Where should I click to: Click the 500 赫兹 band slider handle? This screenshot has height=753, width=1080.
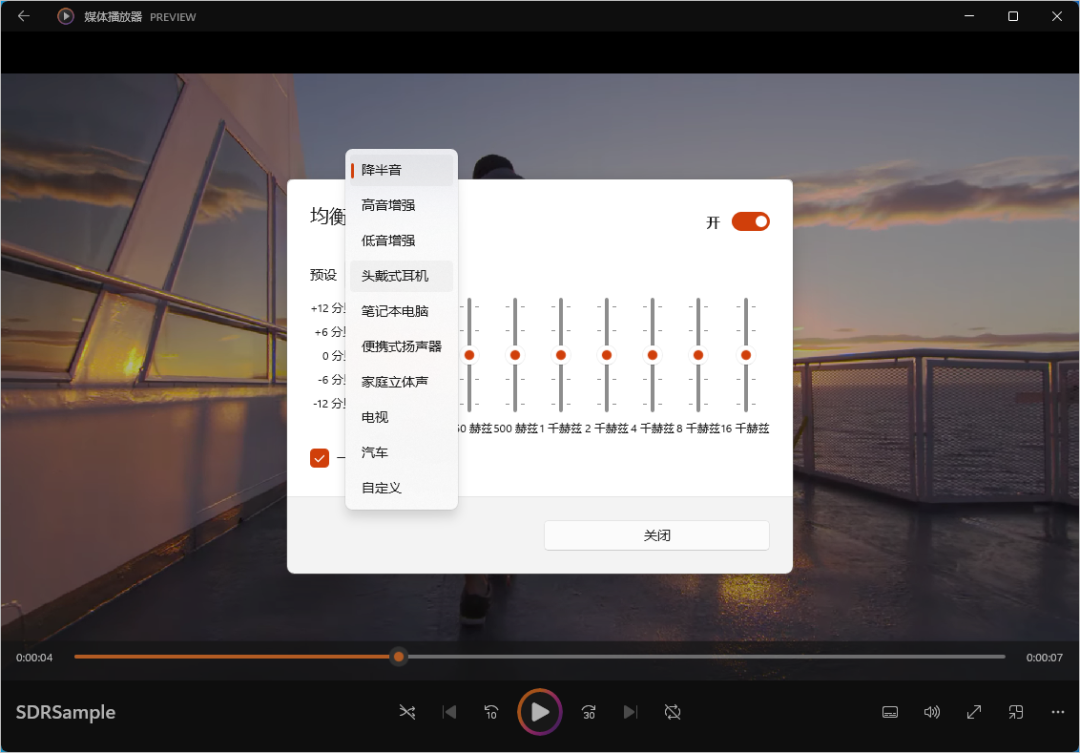pyautogui.click(x=515, y=355)
